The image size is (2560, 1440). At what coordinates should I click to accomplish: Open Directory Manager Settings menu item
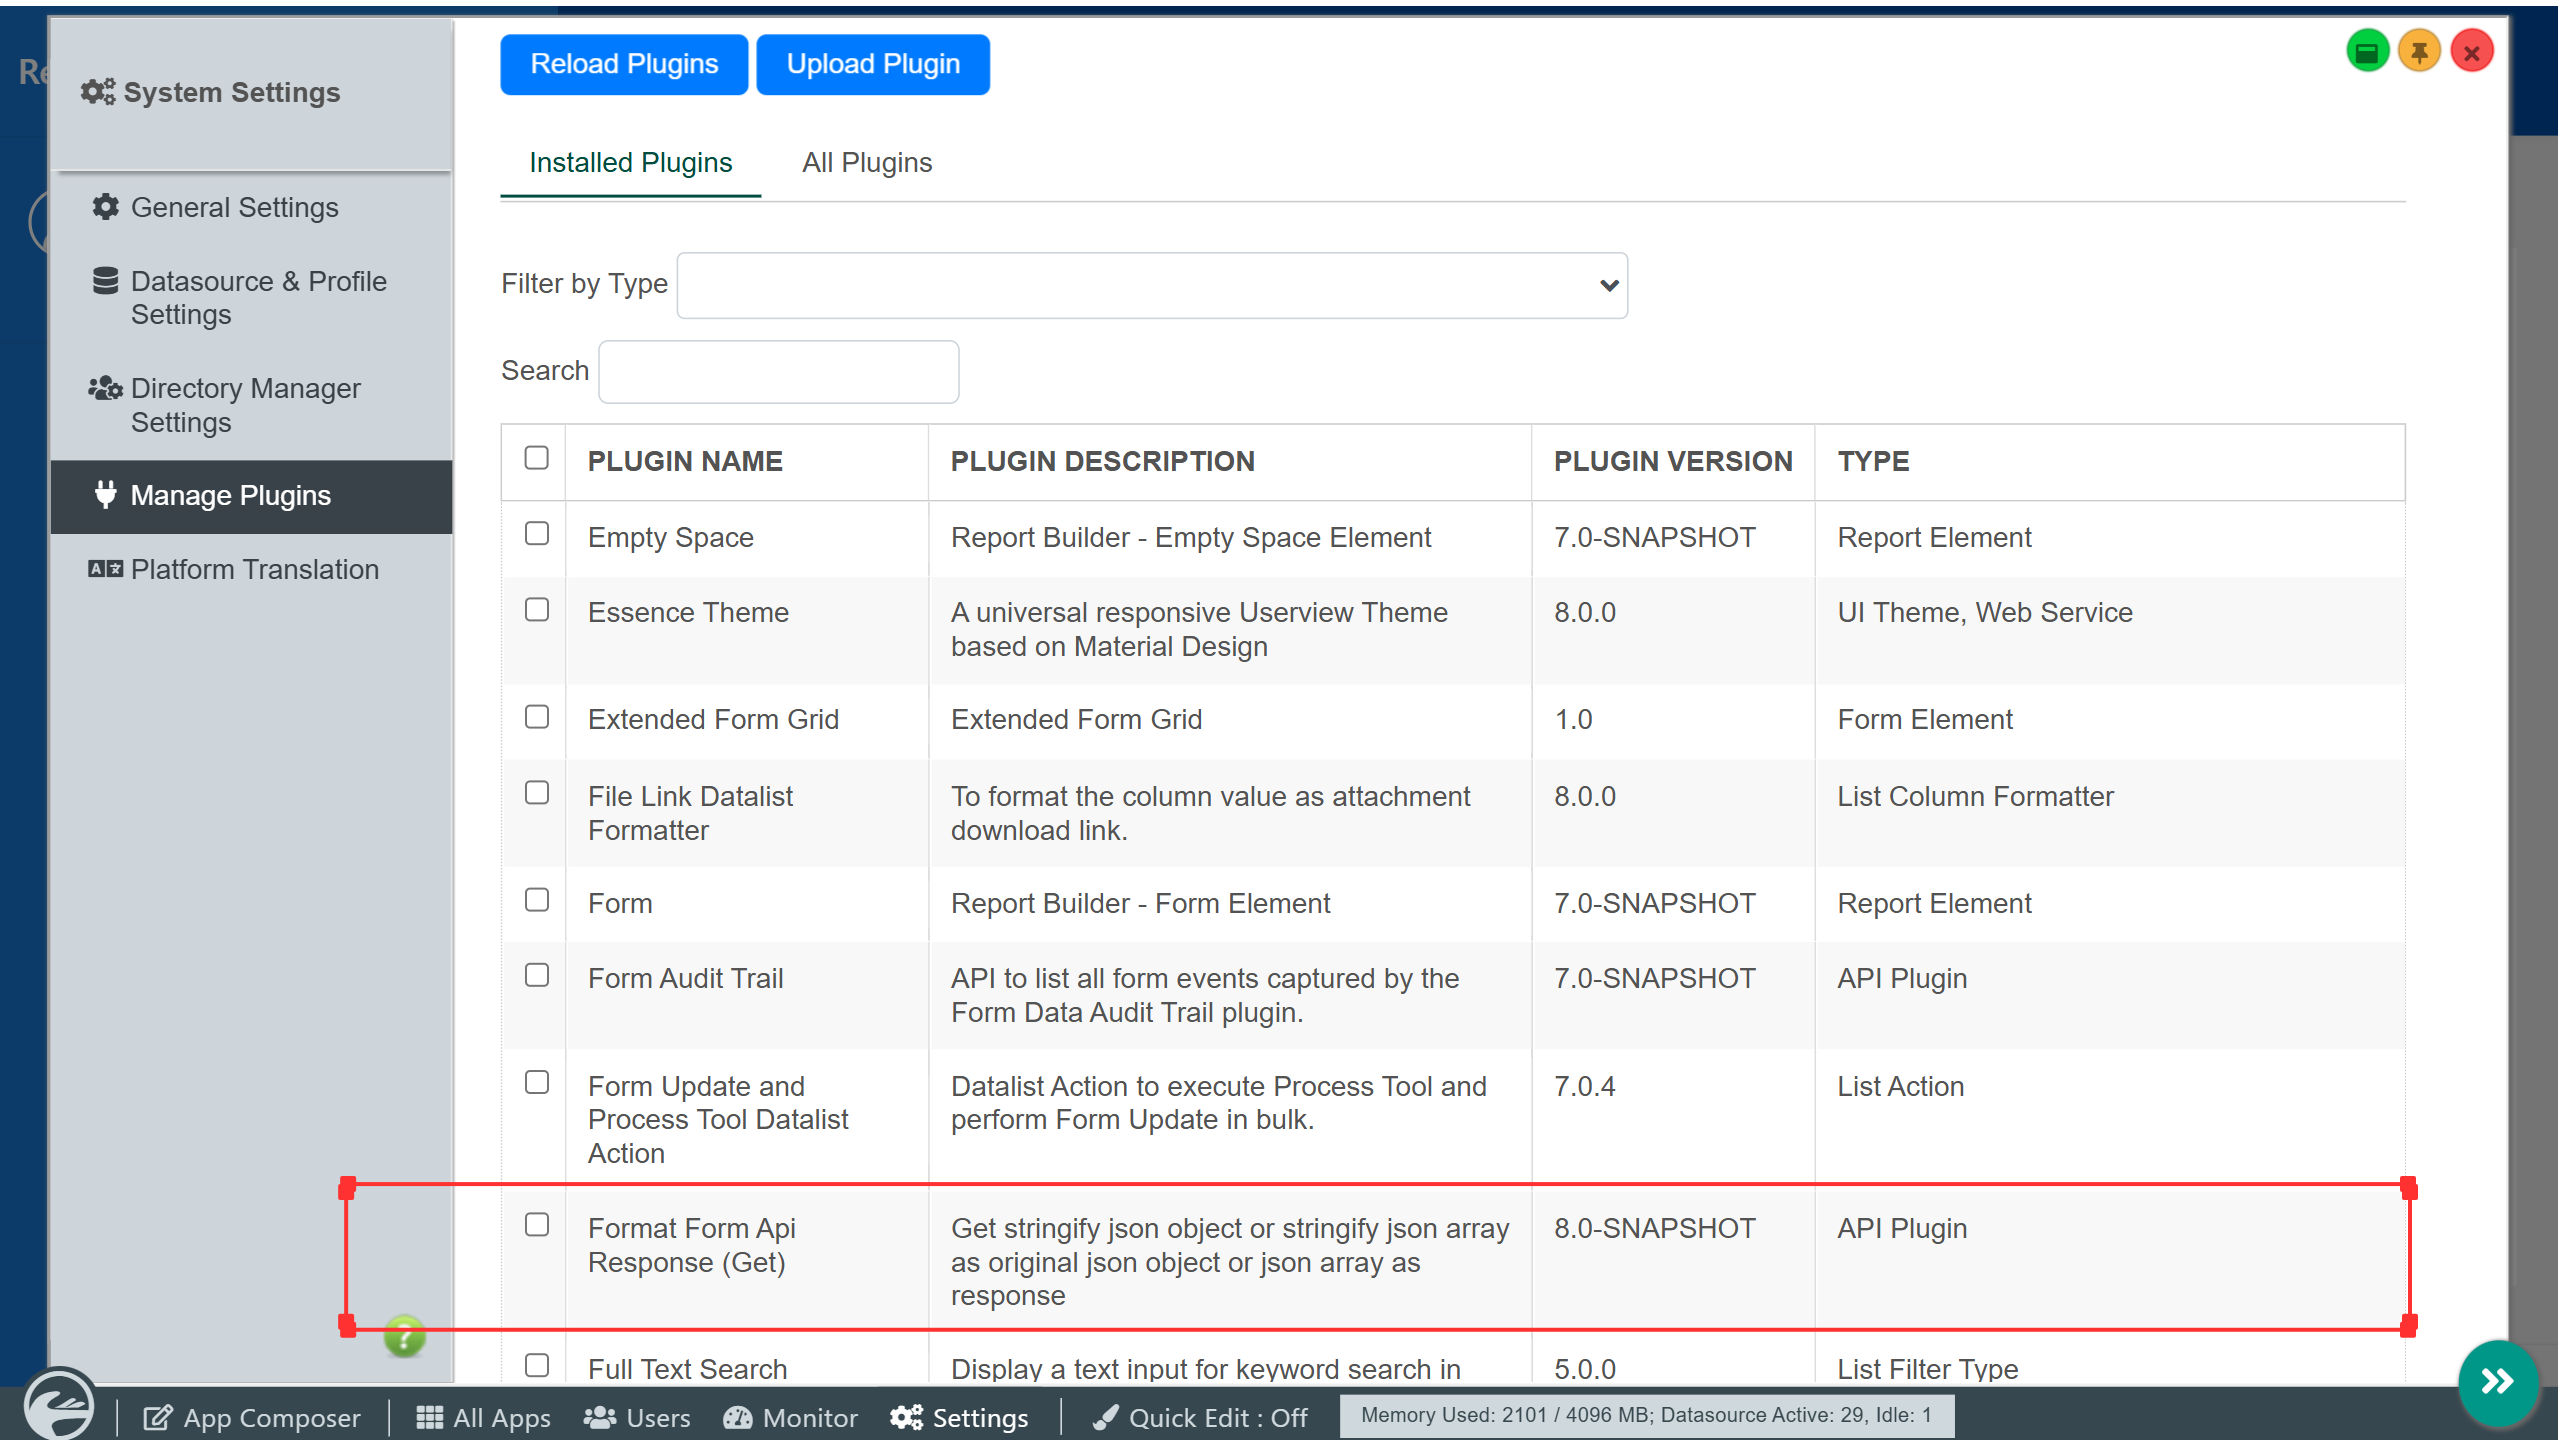click(x=245, y=405)
